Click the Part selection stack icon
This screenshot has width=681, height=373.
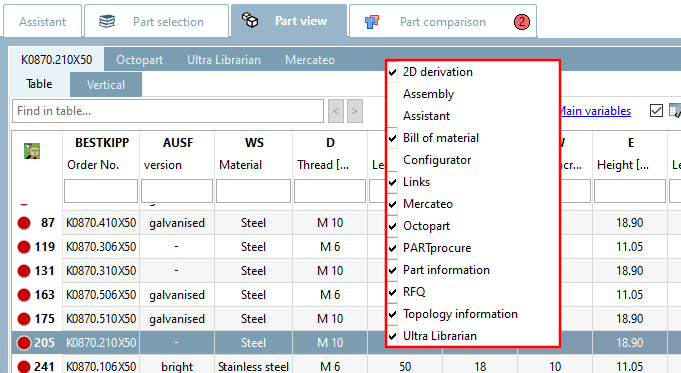click(107, 21)
